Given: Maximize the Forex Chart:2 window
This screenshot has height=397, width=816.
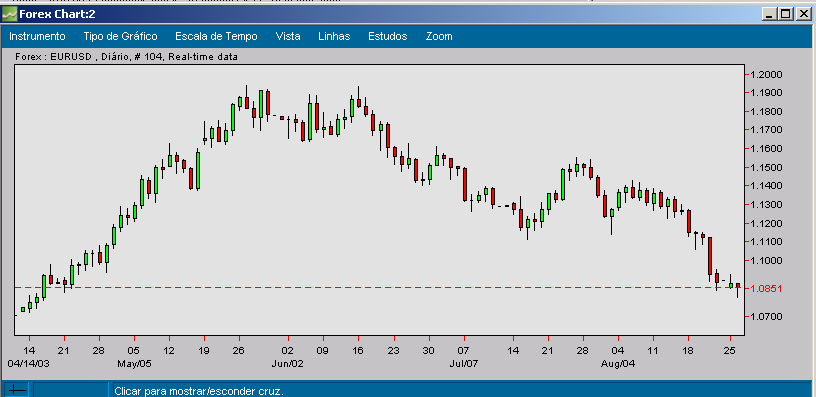Looking at the screenshot, I should pyautogui.click(x=785, y=14).
